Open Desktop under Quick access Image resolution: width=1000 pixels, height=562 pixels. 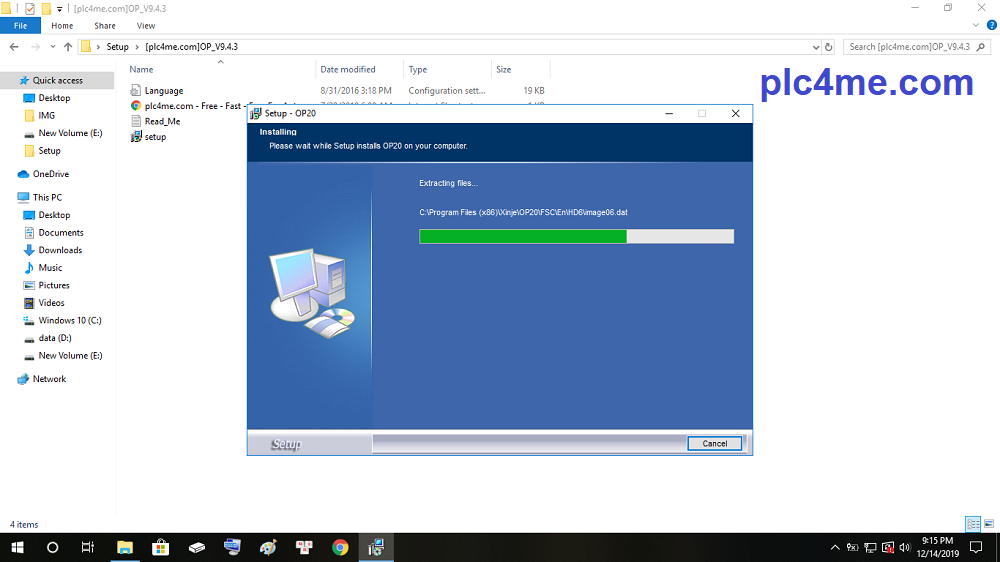(54, 98)
